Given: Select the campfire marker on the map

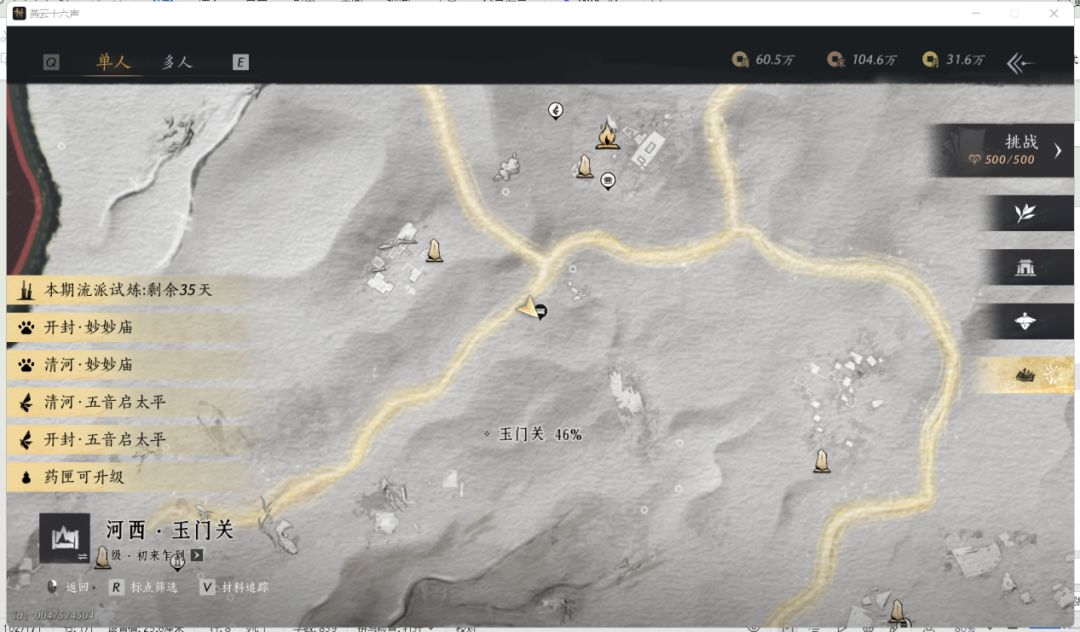Looking at the screenshot, I should tap(607, 134).
